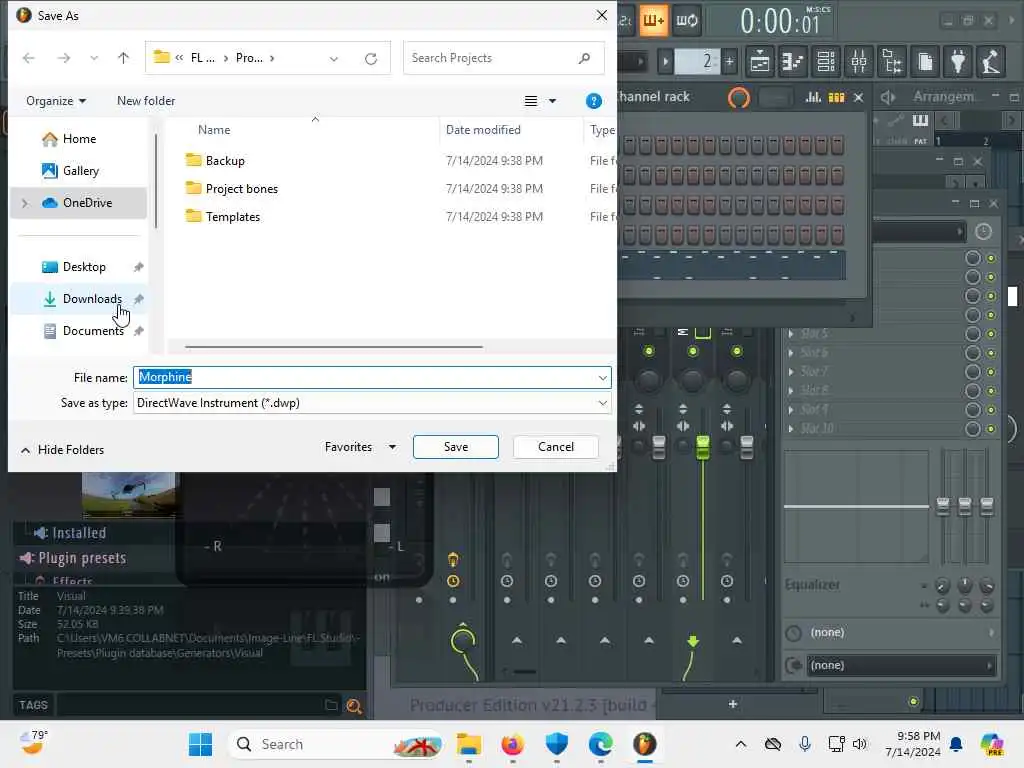
Task: Toggle Channel rack step sequencer view icon
Action: 837,97
